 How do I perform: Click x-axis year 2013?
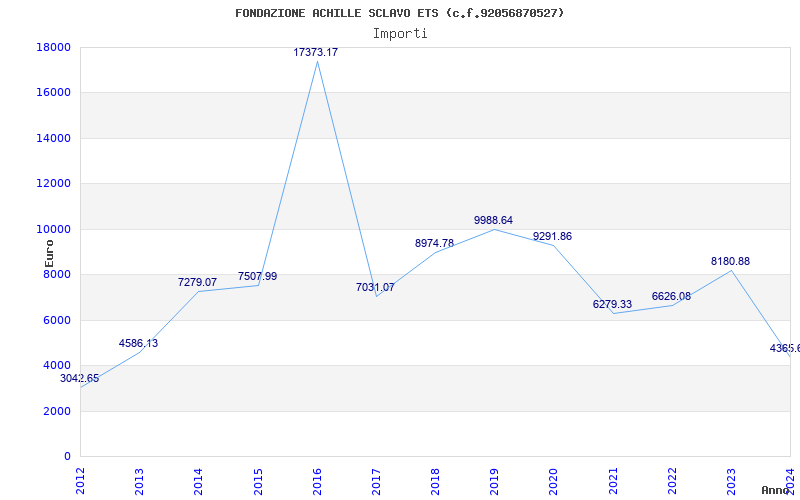tap(139, 481)
